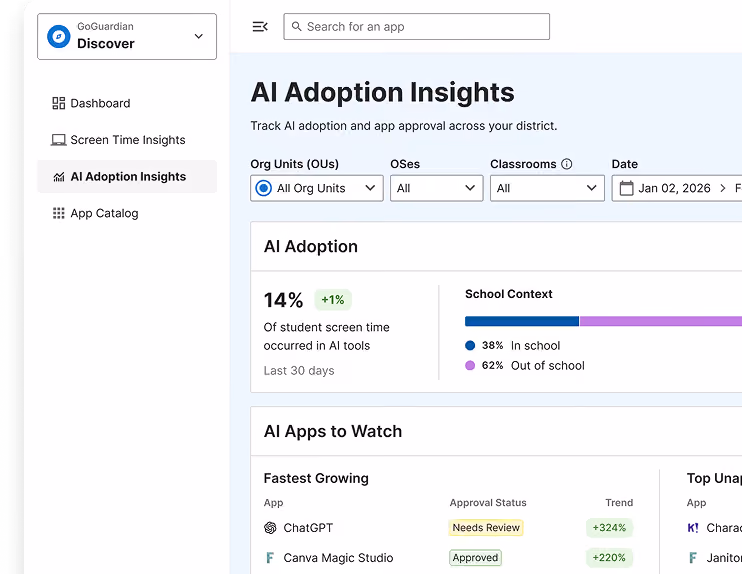Open the OSes dropdown
Screen dimensions: 742x574
pyautogui.click(x=436, y=188)
